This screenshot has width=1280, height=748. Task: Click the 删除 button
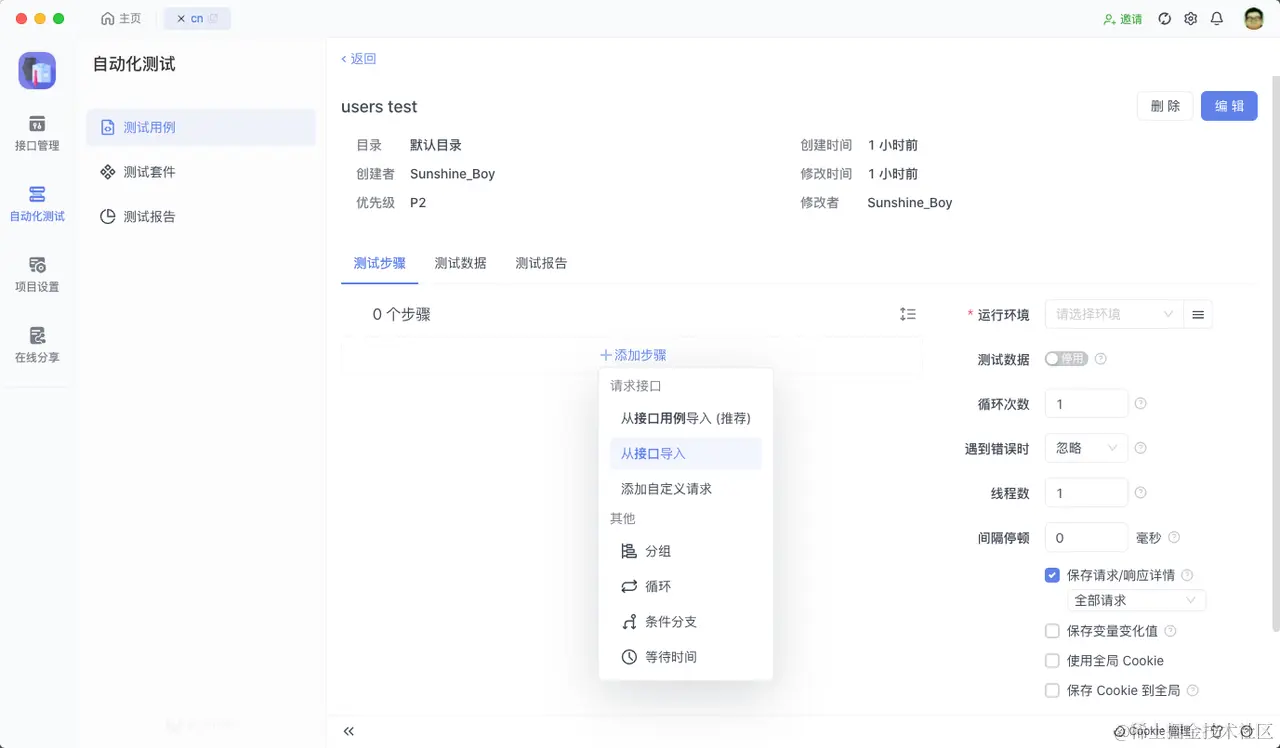(x=1165, y=106)
